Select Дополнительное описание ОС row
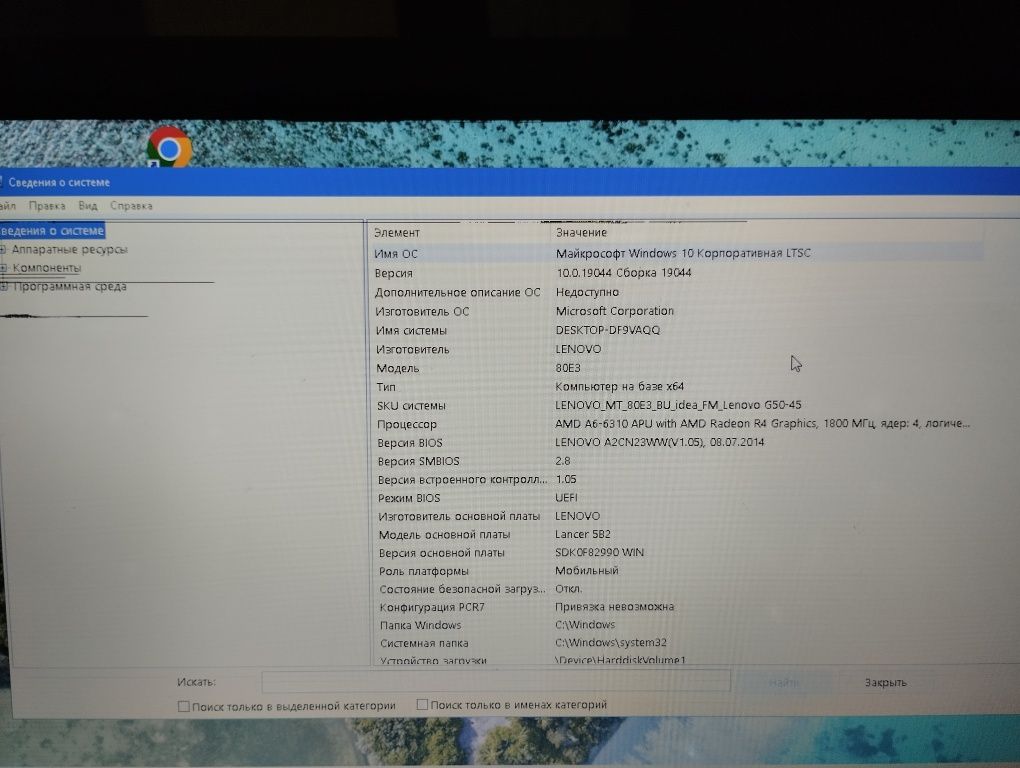The image size is (1020, 768). pos(677,292)
